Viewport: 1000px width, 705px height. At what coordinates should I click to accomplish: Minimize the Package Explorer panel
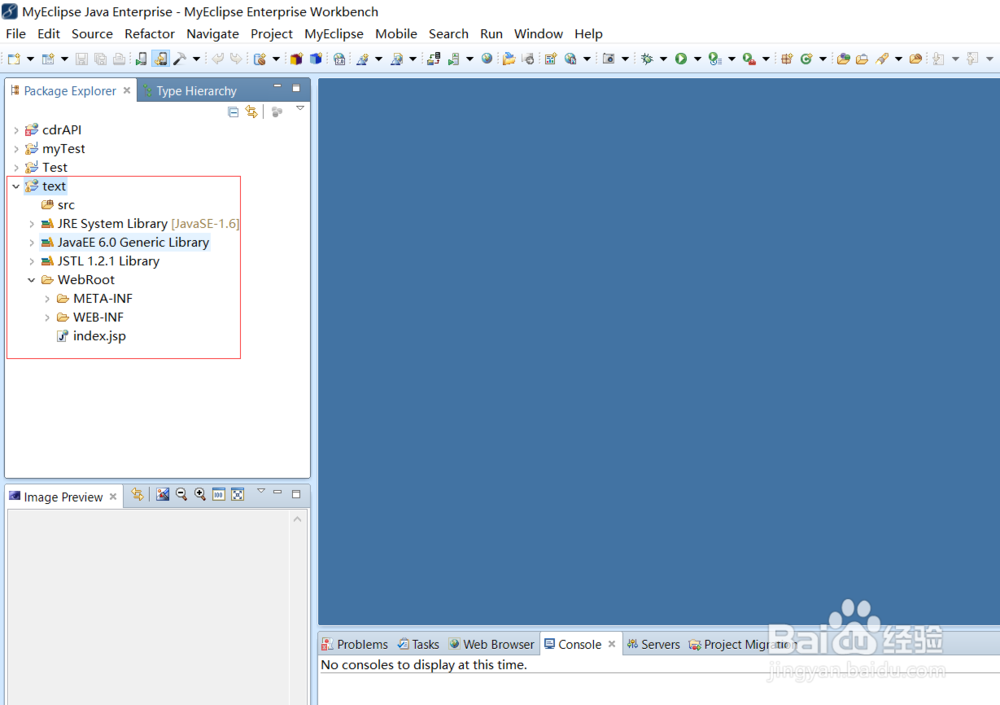tap(277, 86)
